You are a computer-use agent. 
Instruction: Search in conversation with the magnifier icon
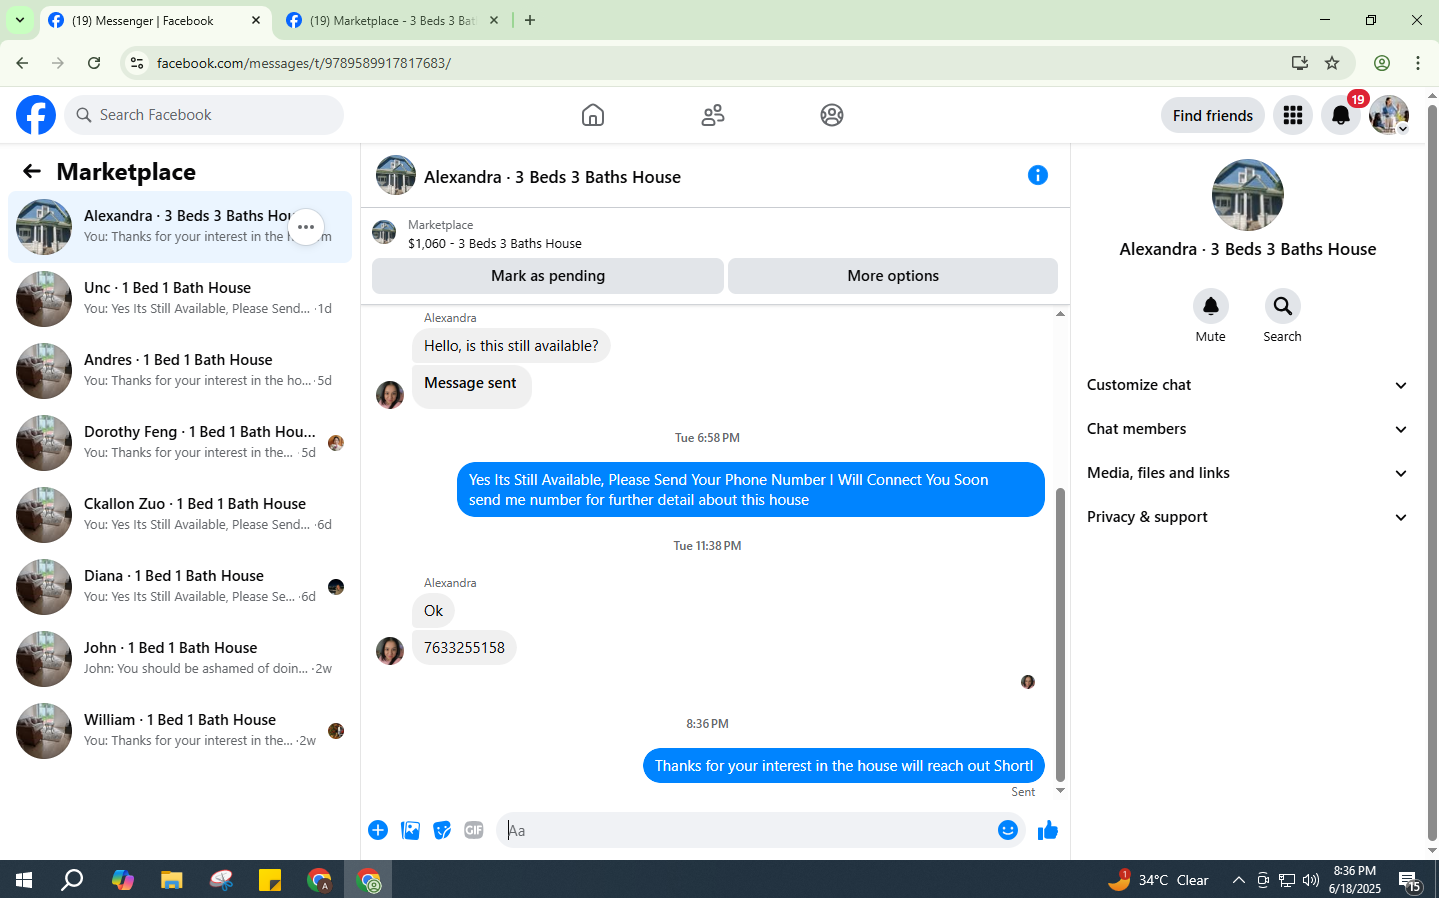coord(1282,306)
